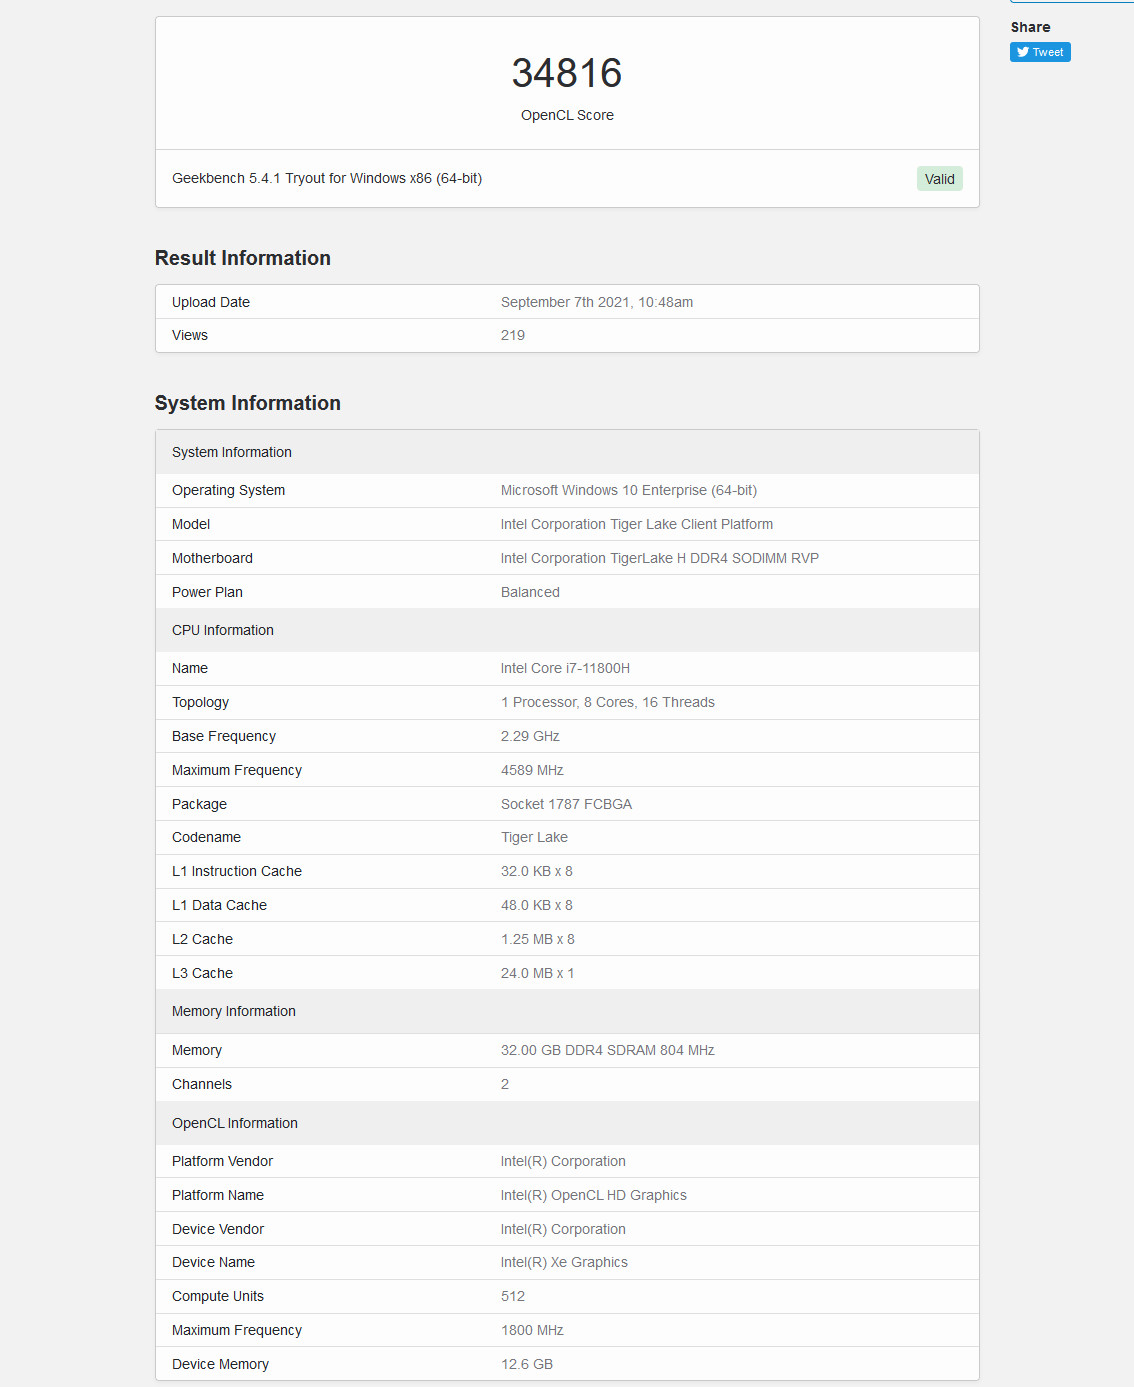
Task: Click the Geekbench 5.4.1 Tryout version text
Action: pyautogui.click(x=327, y=178)
